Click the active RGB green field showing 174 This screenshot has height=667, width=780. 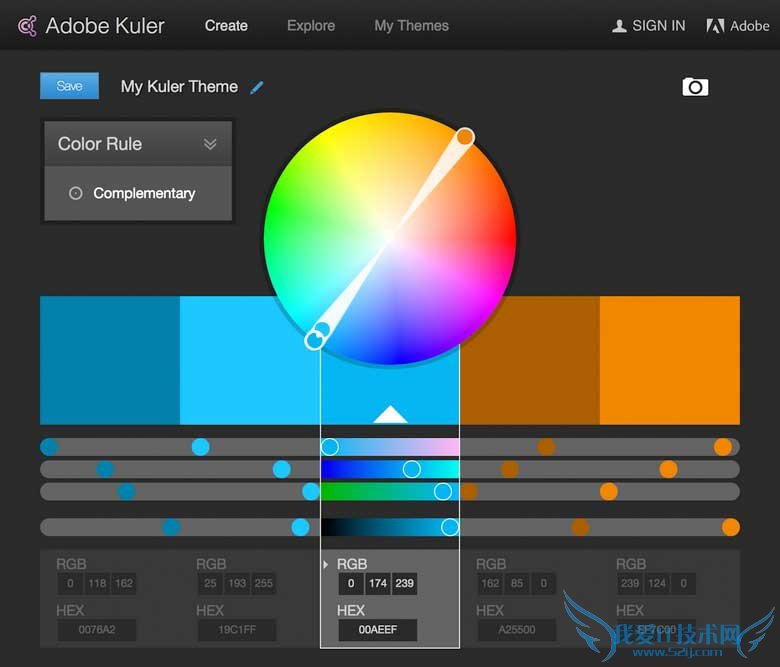378,583
